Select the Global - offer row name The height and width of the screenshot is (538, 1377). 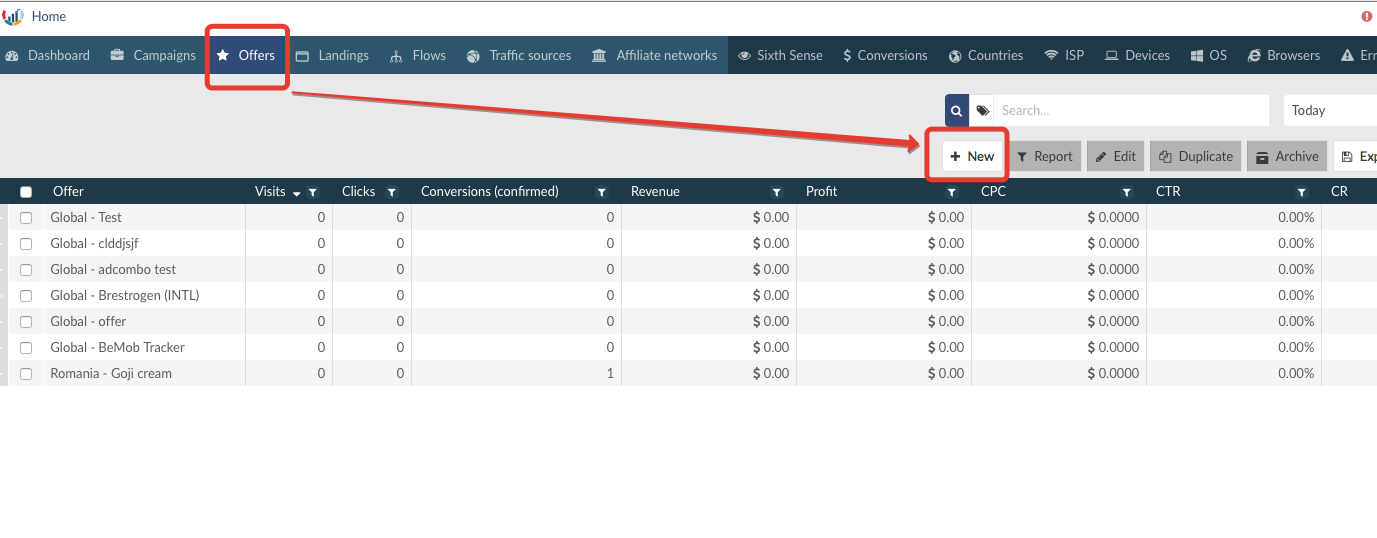pos(88,322)
